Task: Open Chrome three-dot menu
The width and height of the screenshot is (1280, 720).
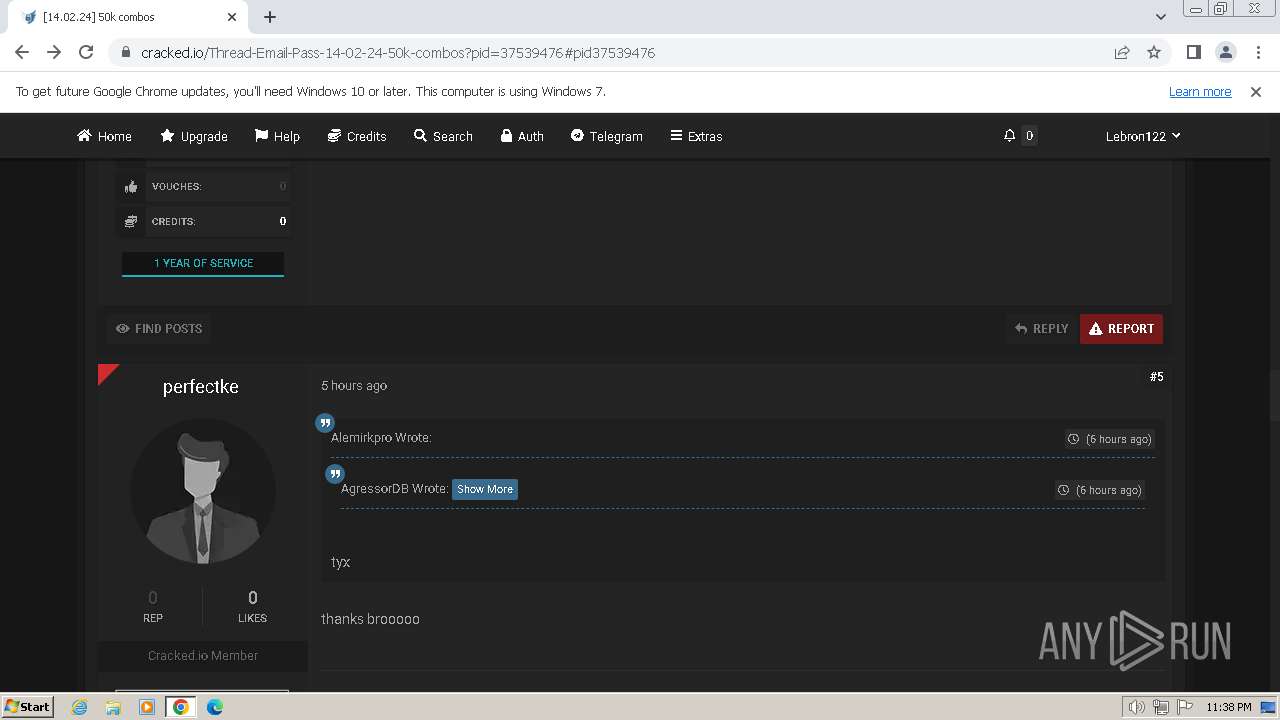Action: tap(1257, 52)
